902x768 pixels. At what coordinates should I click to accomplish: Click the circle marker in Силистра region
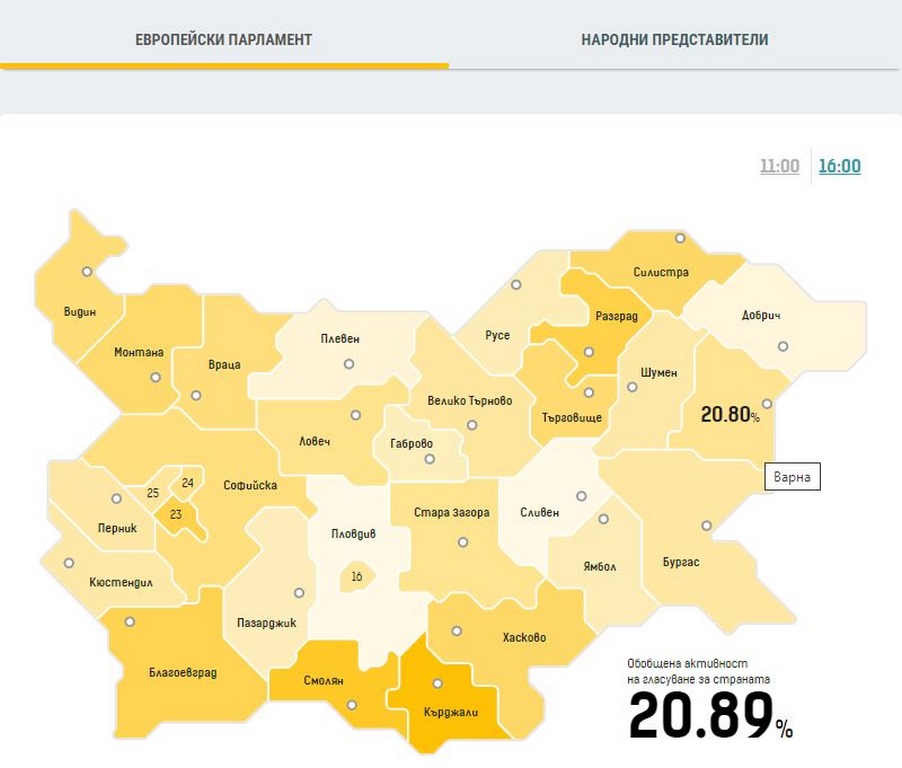click(x=680, y=238)
